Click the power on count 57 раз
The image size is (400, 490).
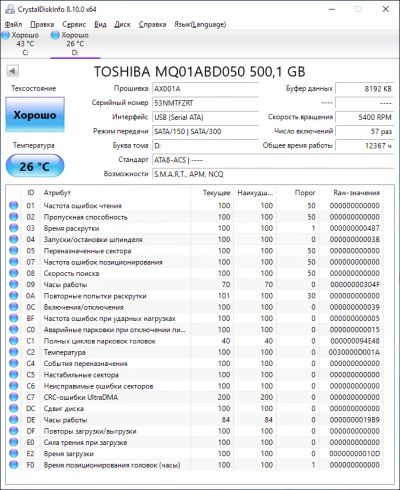364,131
